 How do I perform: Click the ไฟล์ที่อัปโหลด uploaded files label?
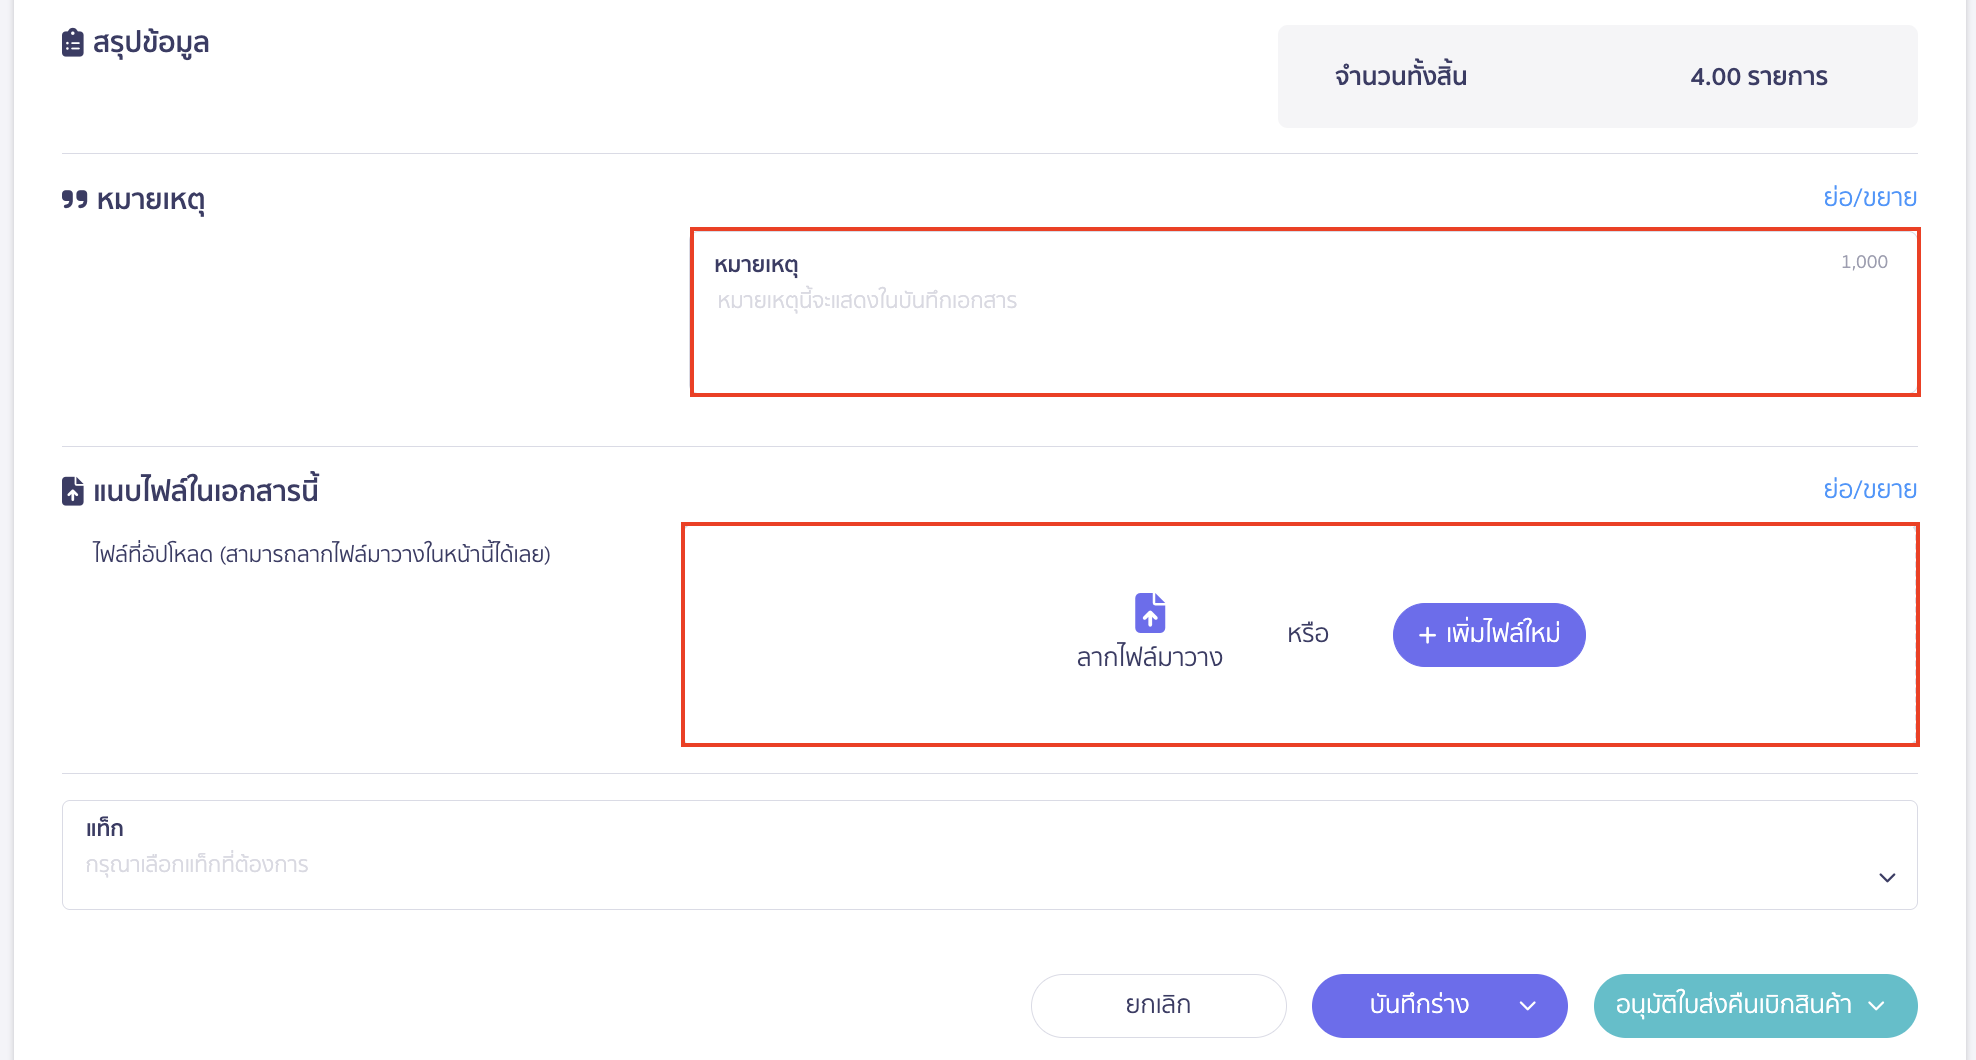coord(321,554)
